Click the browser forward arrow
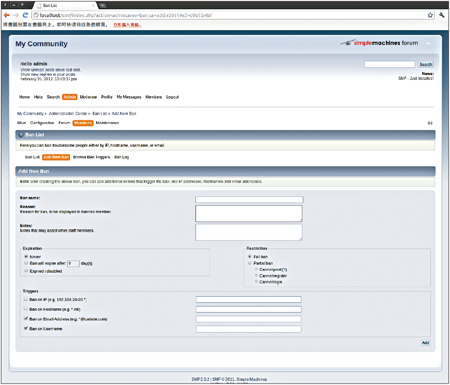This screenshot has width=450, height=385. pyautogui.click(x=16, y=15)
